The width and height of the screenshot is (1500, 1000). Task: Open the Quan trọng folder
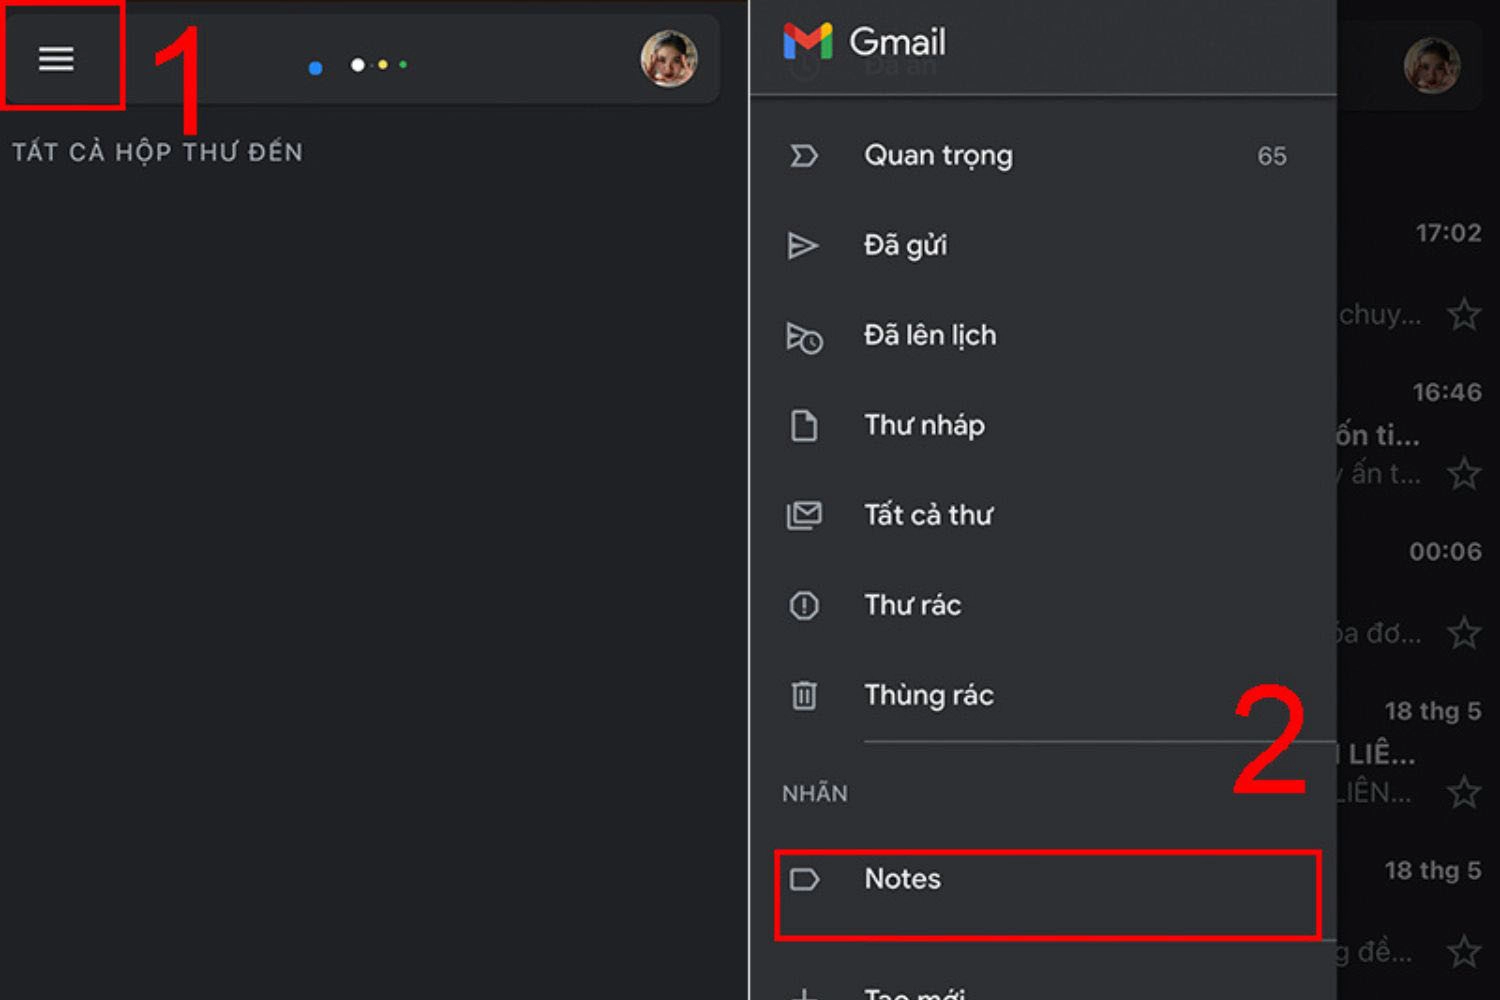1043,156
